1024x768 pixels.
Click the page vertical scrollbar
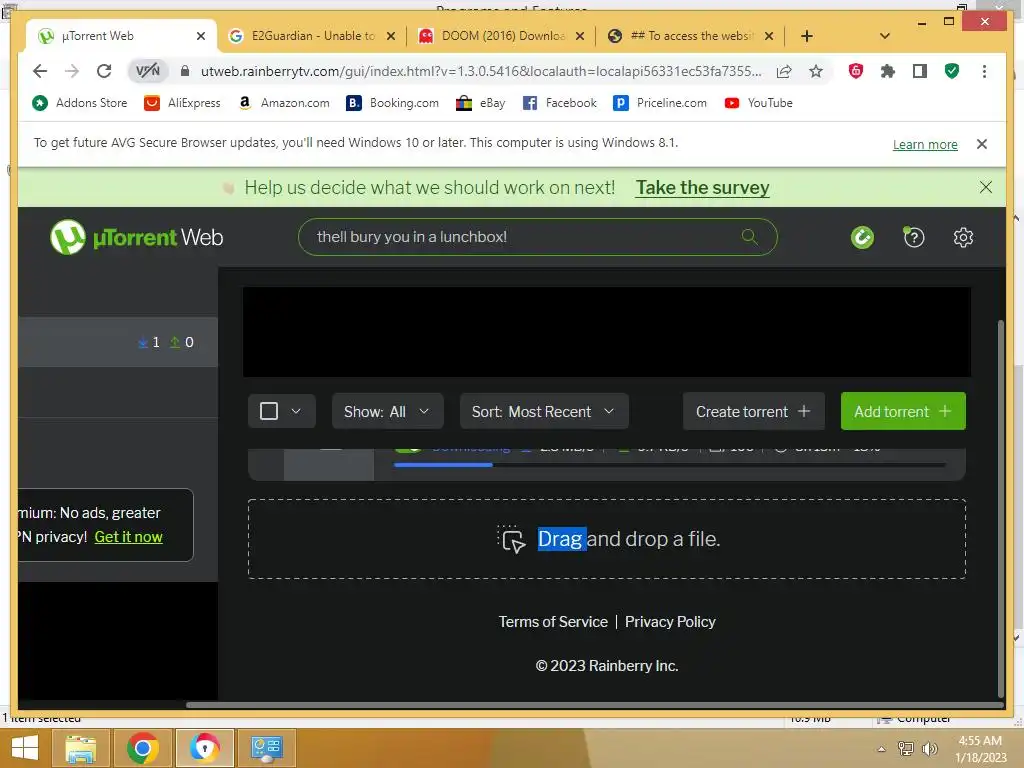pyautogui.click(x=1000, y=509)
